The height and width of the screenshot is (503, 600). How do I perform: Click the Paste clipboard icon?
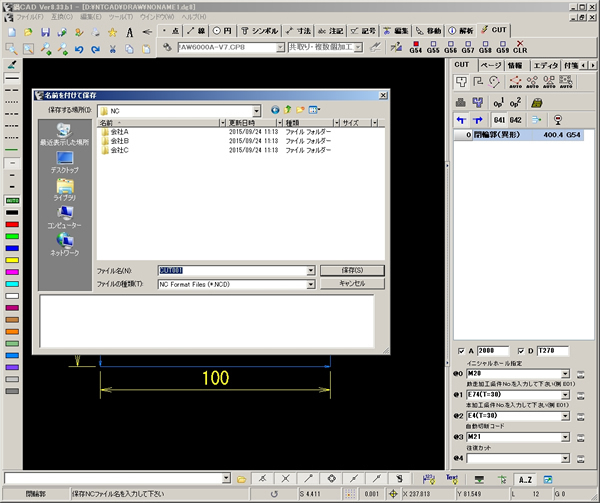coord(146,49)
